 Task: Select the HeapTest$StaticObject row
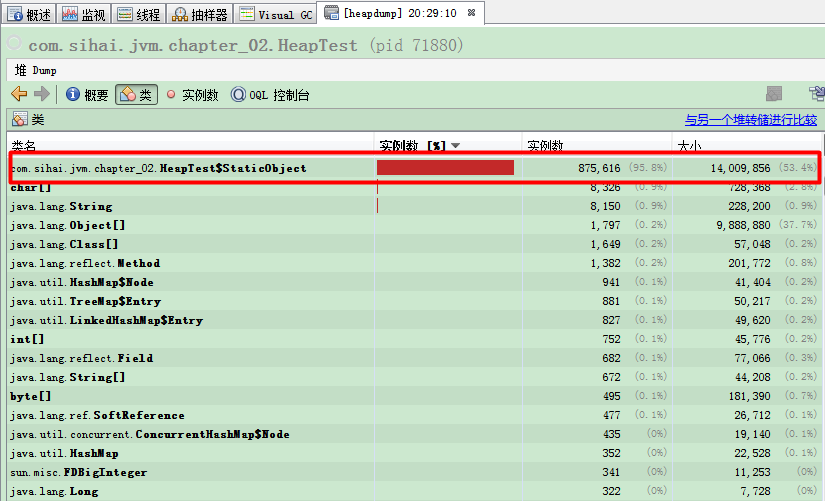(414, 168)
